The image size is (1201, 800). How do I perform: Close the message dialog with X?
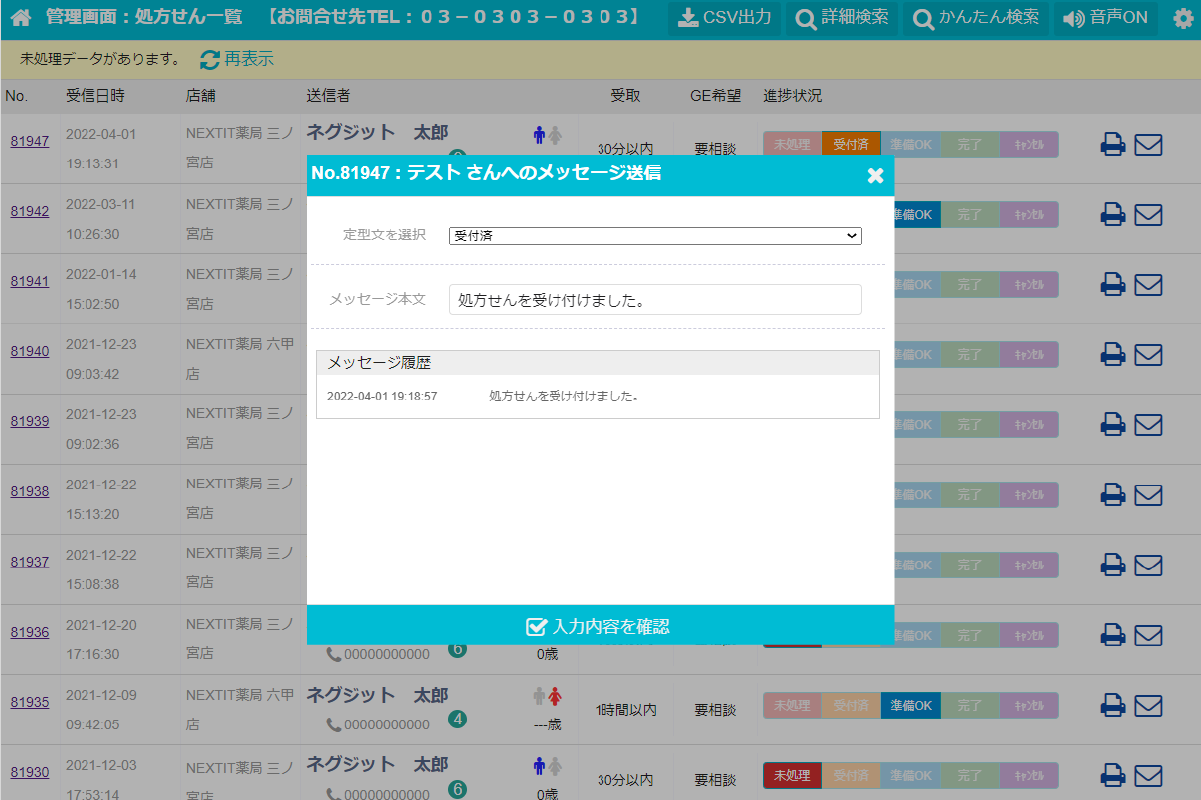[x=875, y=176]
